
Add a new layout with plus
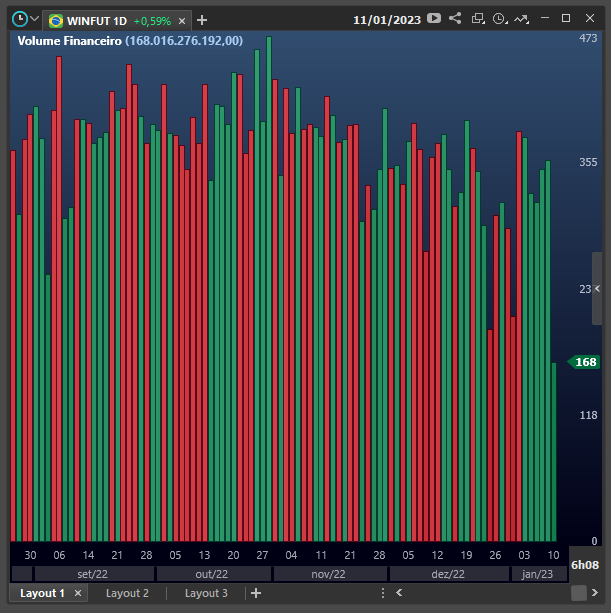coord(256,593)
